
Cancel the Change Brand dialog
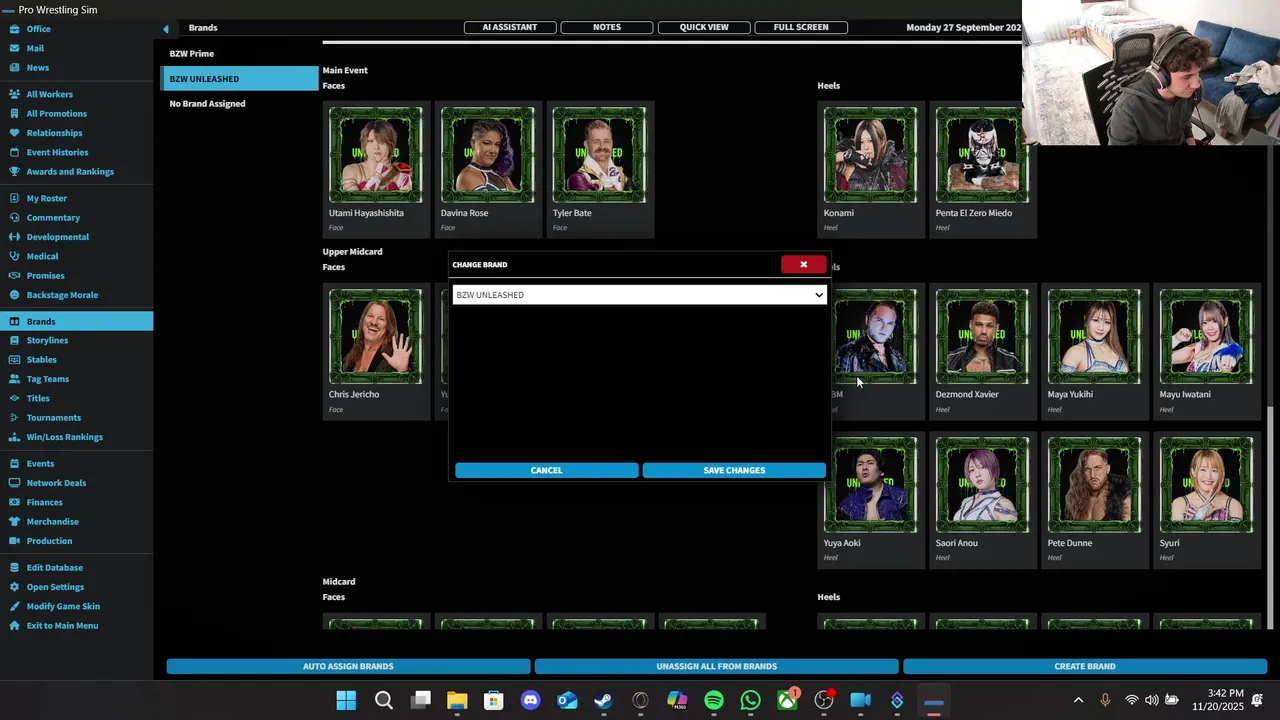point(546,470)
